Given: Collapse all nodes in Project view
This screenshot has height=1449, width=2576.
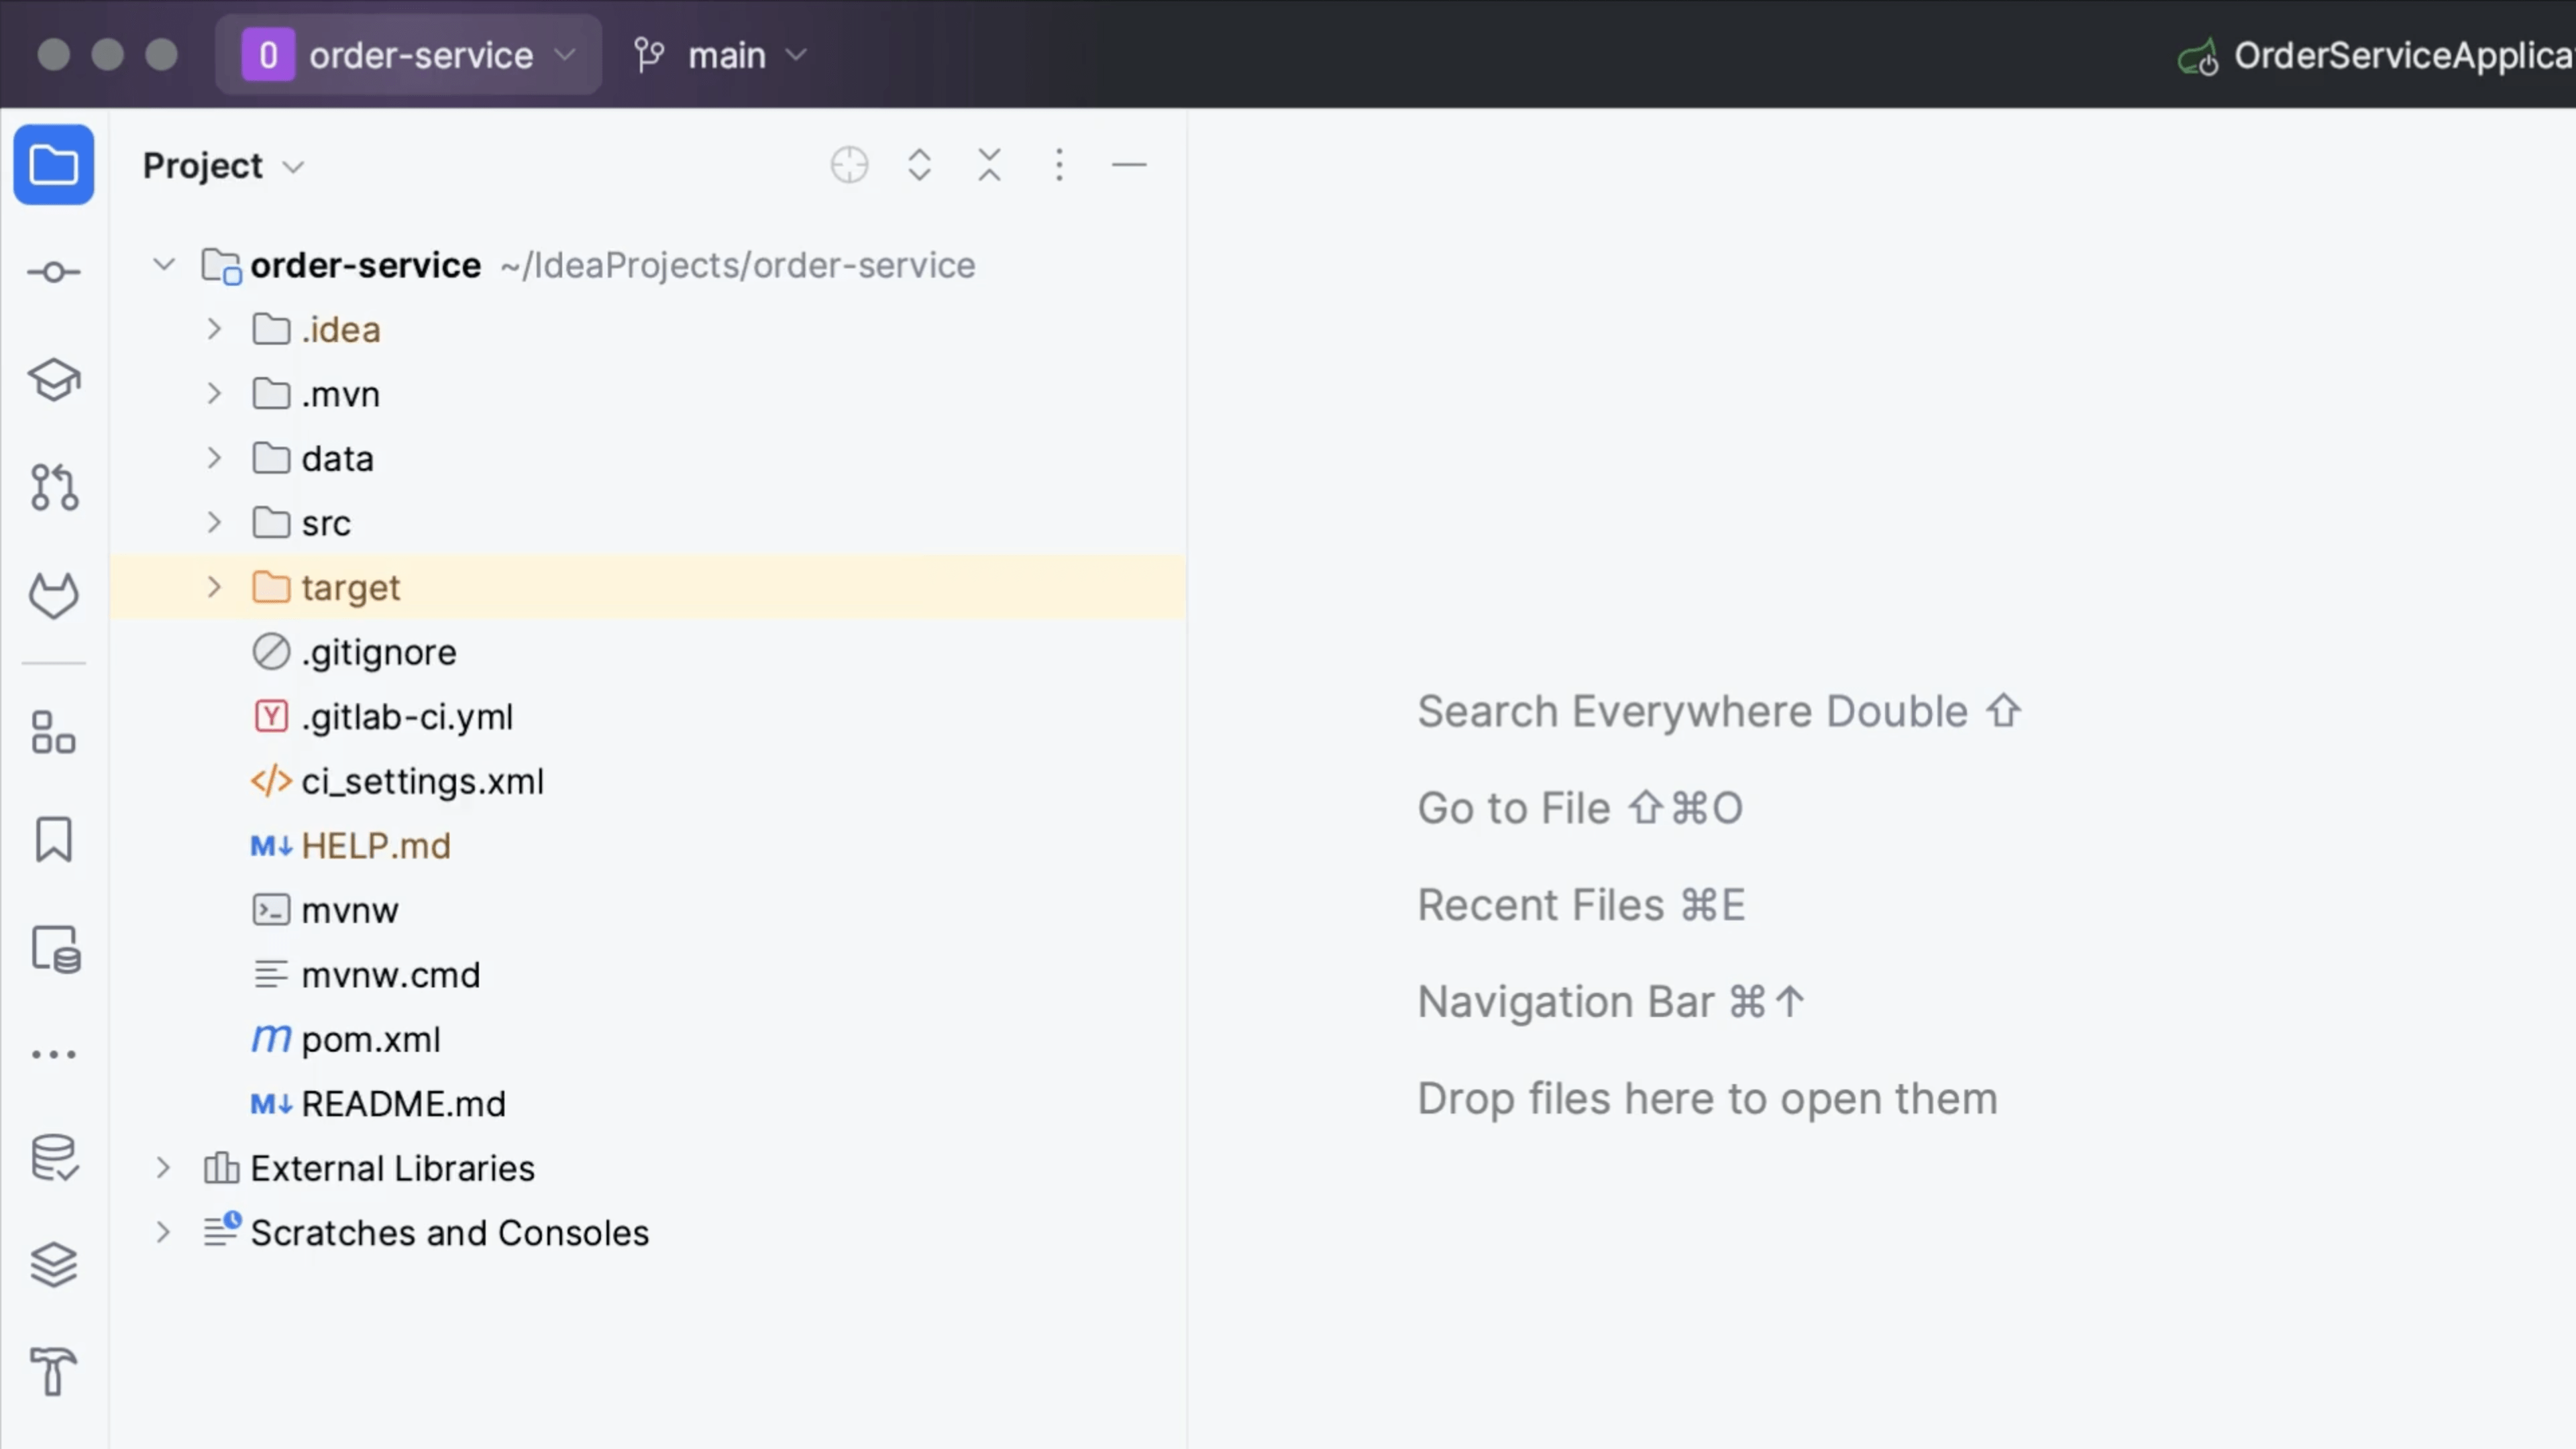Looking at the screenshot, I should (988, 165).
